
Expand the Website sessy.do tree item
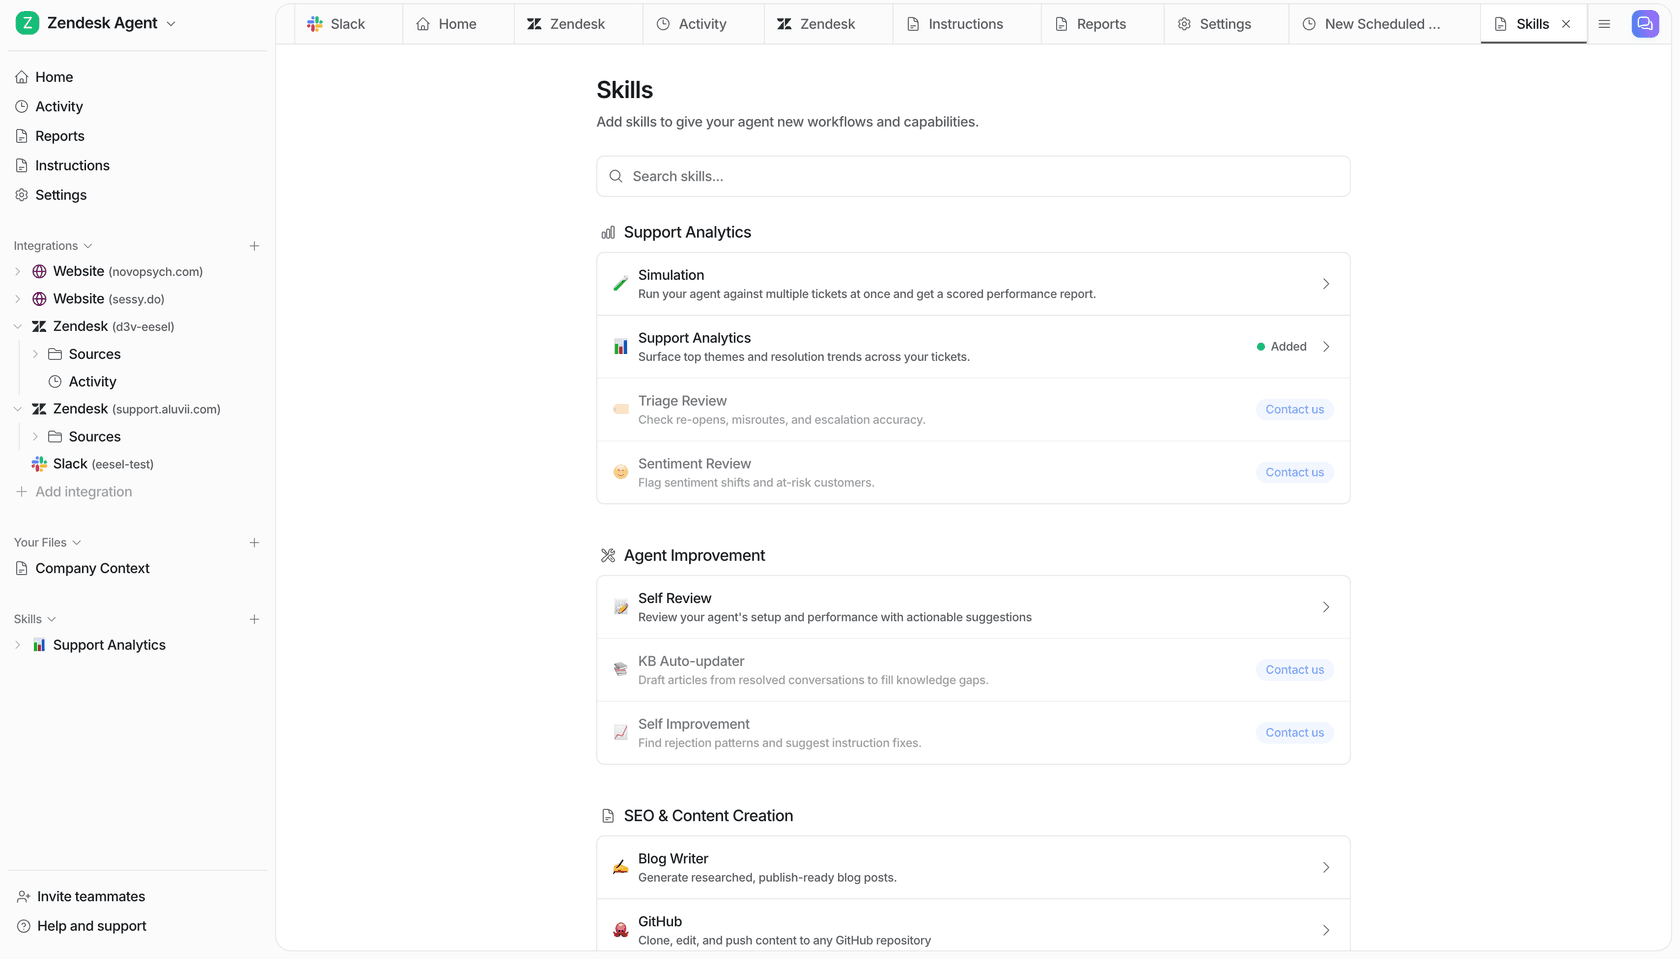(x=17, y=299)
